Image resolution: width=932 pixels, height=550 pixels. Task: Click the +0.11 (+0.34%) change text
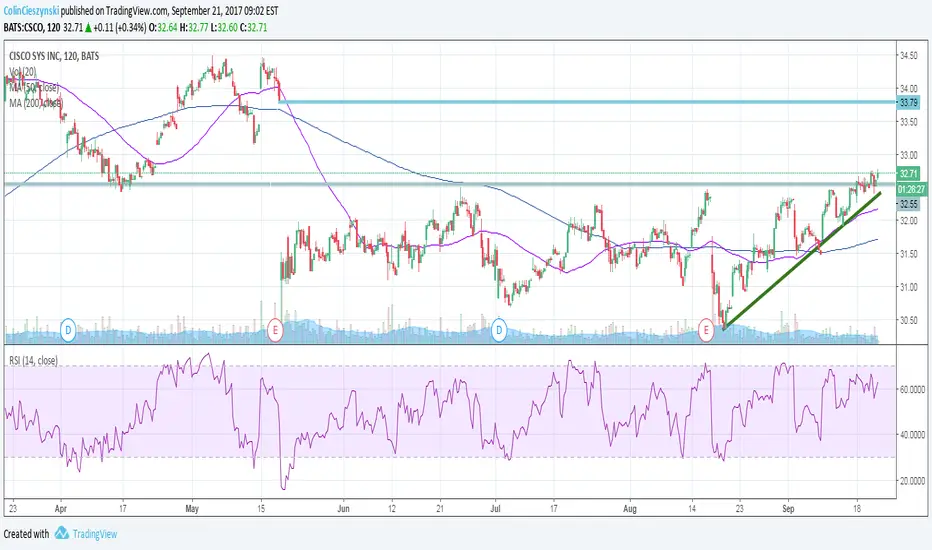pos(119,27)
